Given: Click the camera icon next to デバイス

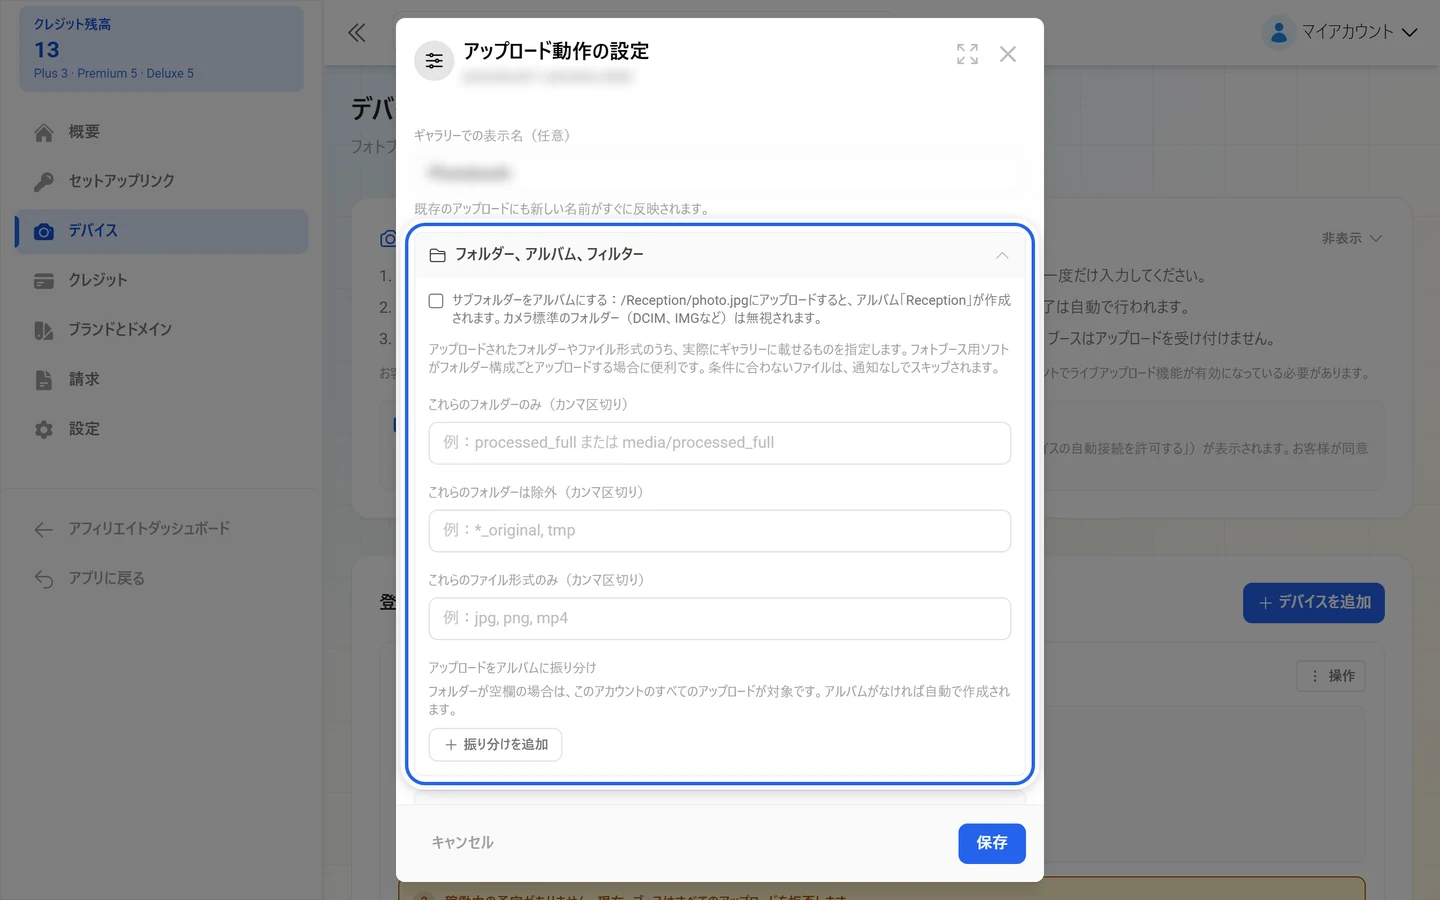Looking at the screenshot, I should pos(44,231).
